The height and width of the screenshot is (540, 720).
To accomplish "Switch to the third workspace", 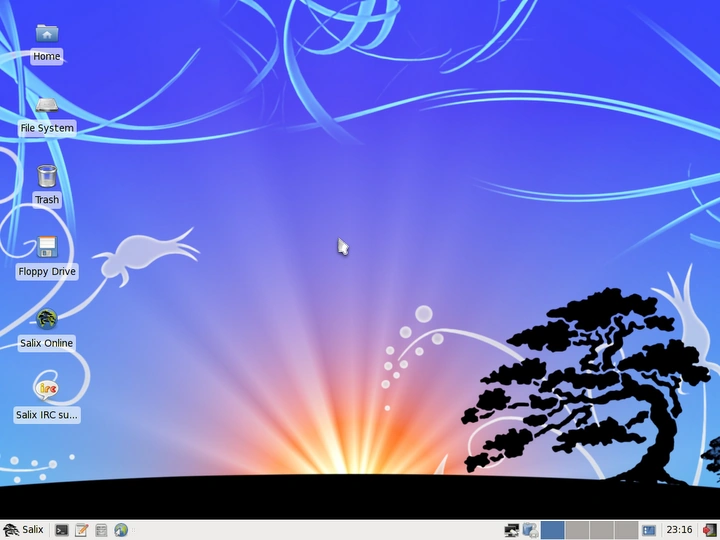I will point(602,530).
